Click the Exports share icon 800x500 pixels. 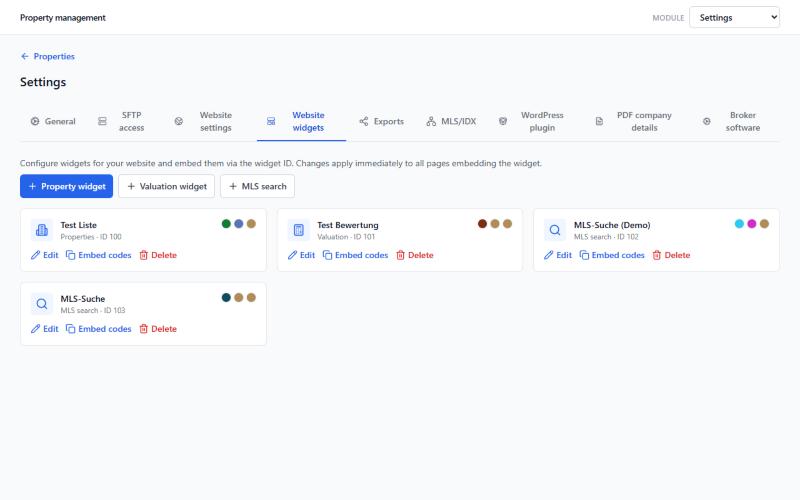pos(364,121)
